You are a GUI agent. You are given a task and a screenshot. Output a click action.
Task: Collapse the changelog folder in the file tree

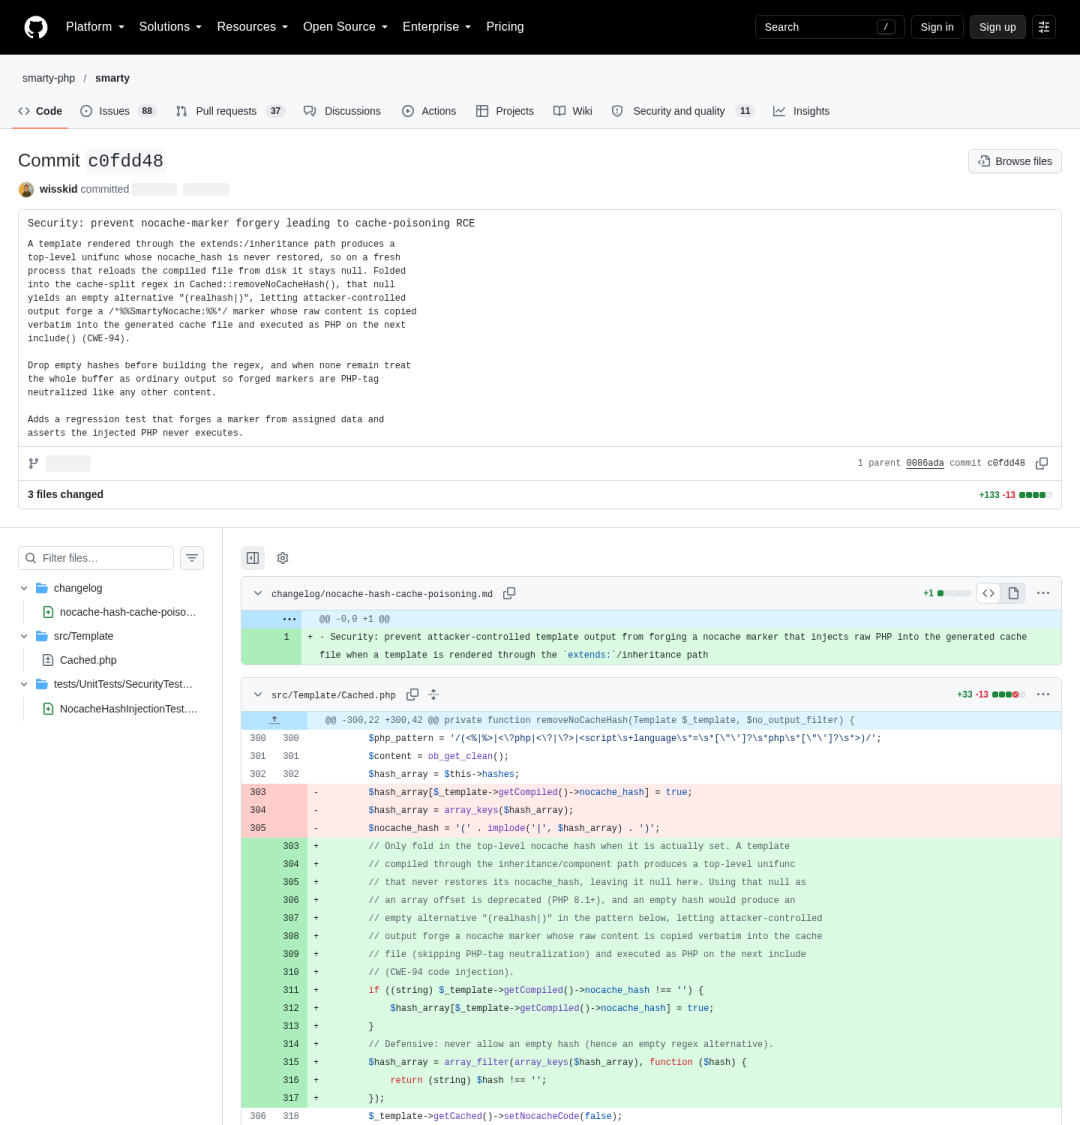pos(24,588)
